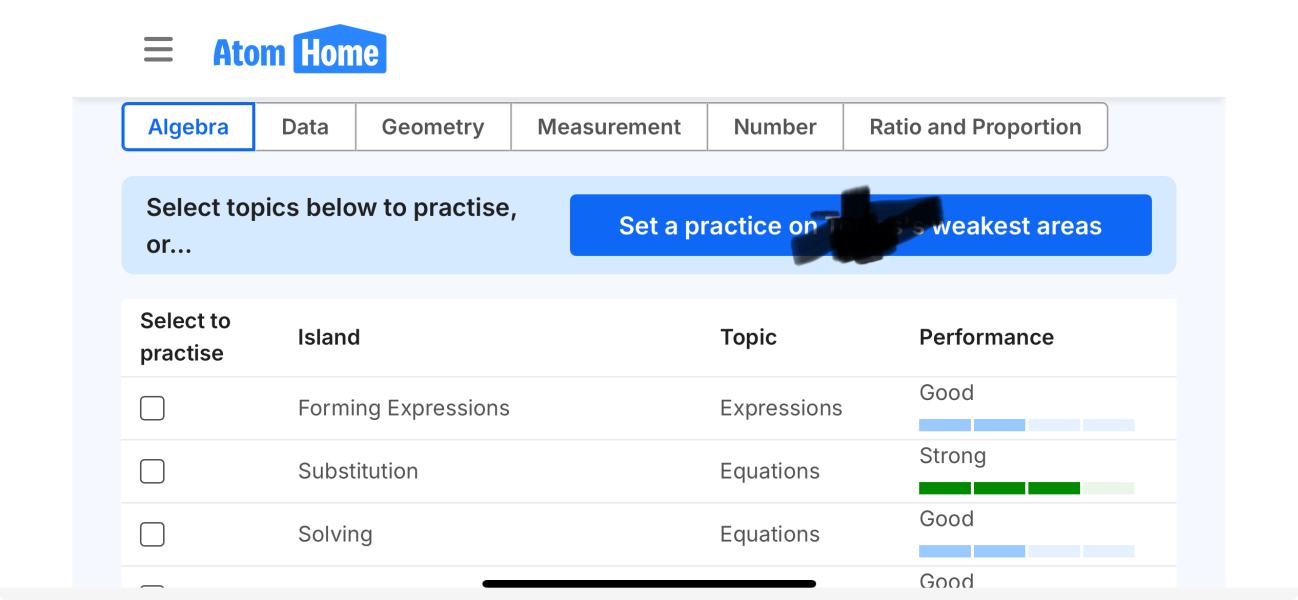Click the Atom Home logo

coord(299,50)
